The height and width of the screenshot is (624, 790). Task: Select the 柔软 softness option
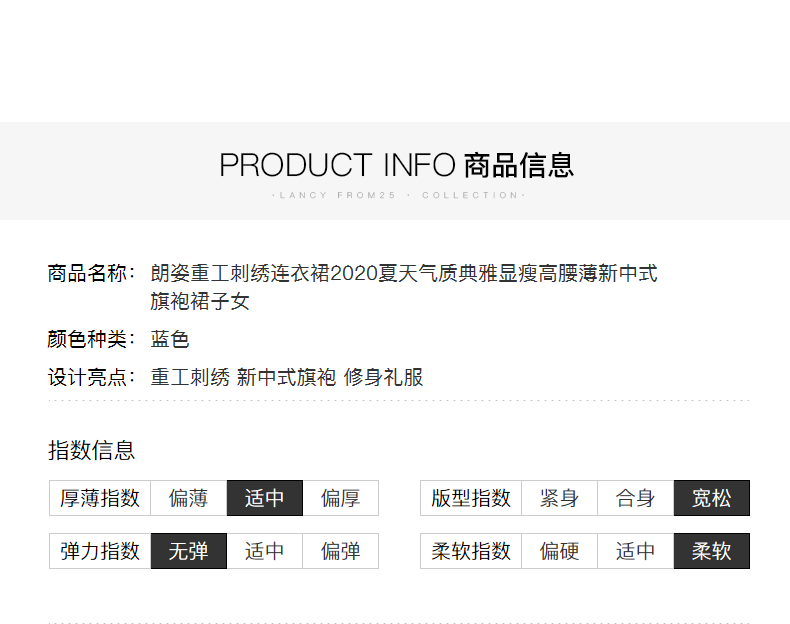[711, 551]
